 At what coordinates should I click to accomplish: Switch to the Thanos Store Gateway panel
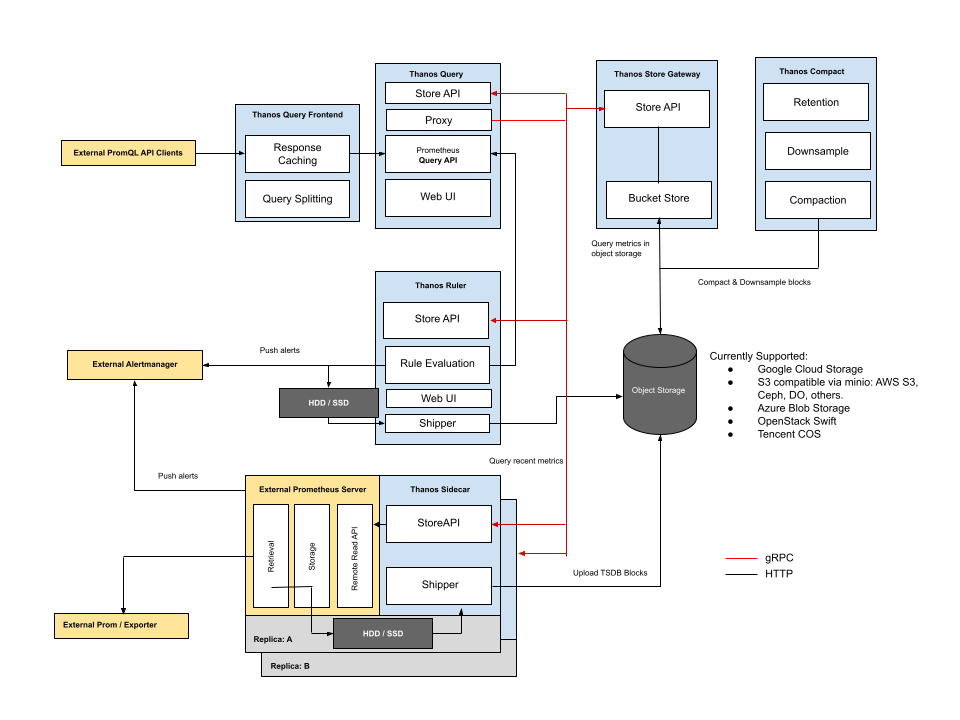(x=656, y=73)
